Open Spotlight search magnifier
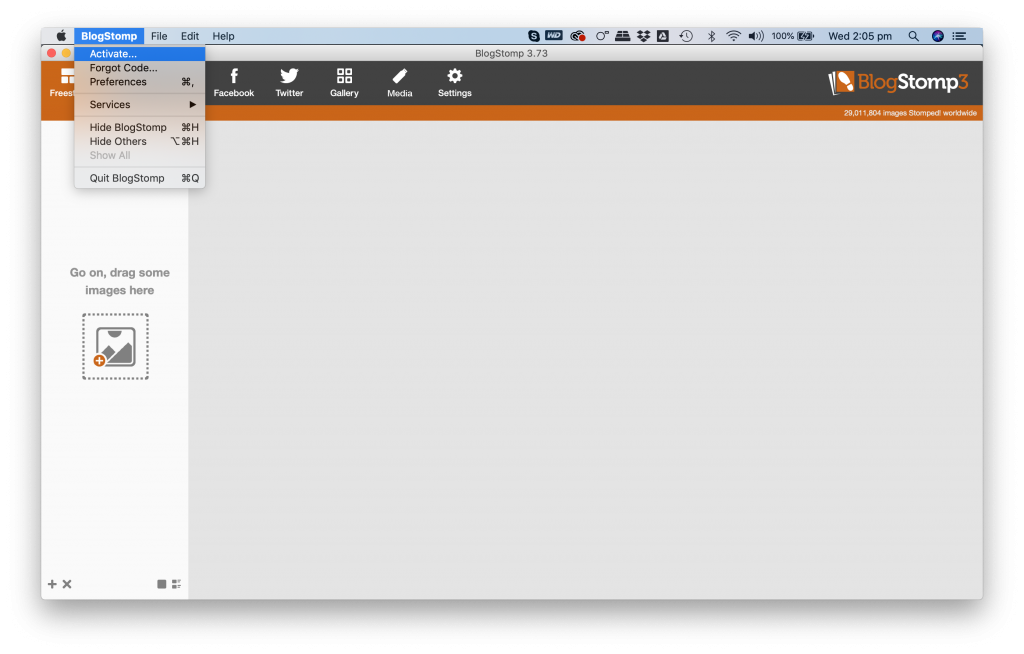Image resolution: width=1024 pixels, height=654 pixels. pos(914,36)
